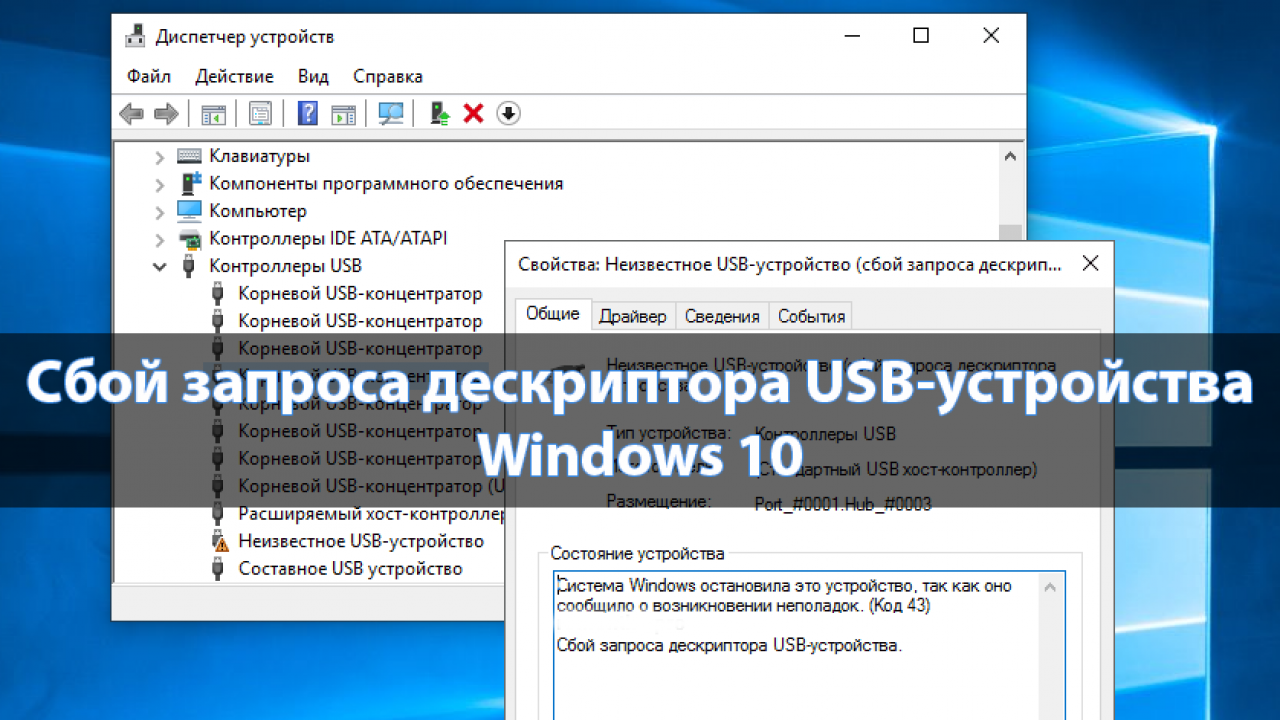Viewport: 1280px width, 720px height.
Task: Select Компоненты программного обеспечения label
Action: [x=386, y=184]
